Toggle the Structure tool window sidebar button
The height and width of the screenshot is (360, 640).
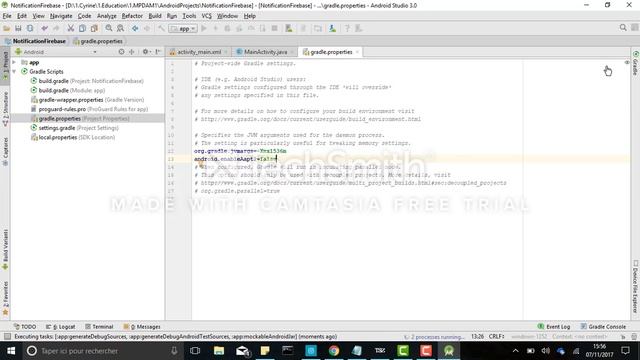coord(5,108)
